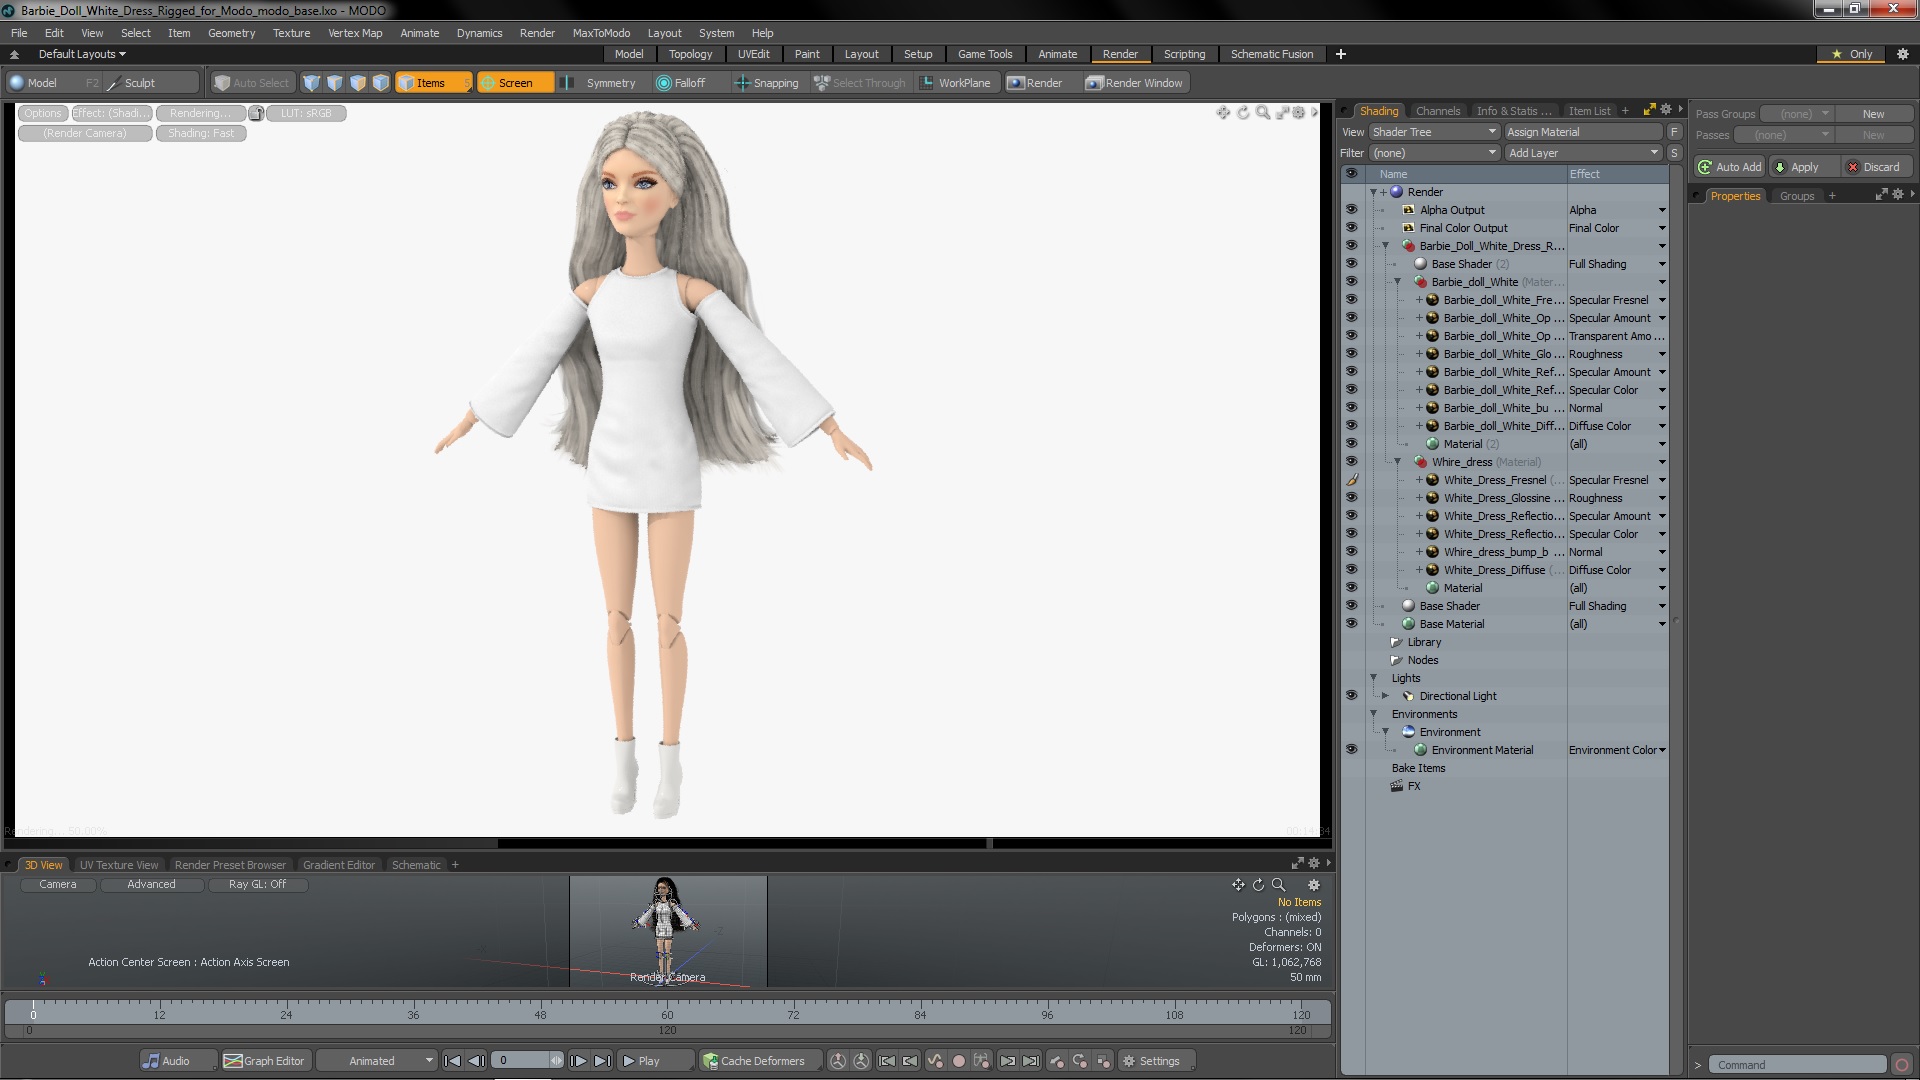1920x1080 pixels.
Task: Open the Add Layer dropdown
Action: [x=1583, y=153]
